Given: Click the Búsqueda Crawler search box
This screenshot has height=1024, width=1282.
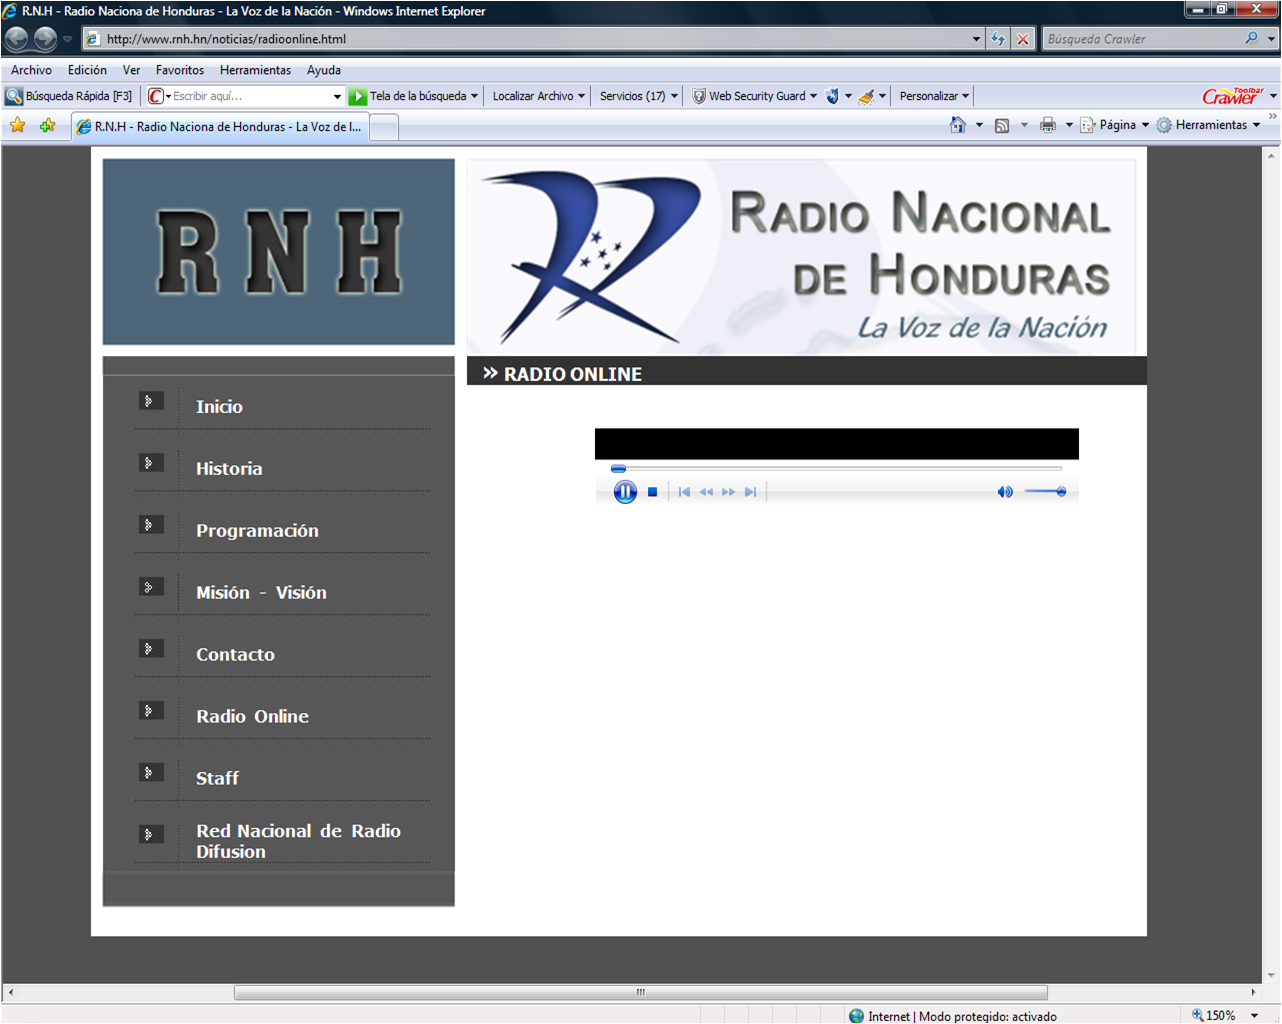Looking at the screenshot, I should [1141, 39].
